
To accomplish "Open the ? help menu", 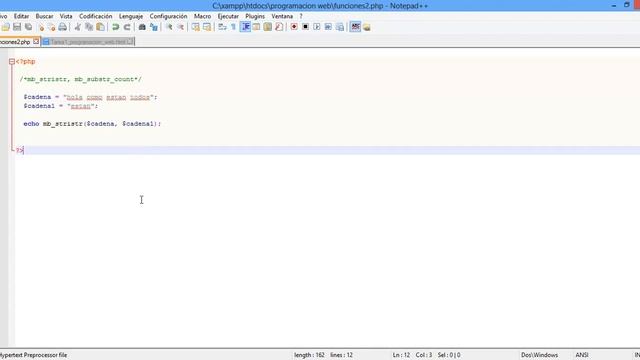I will (x=301, y=16).
